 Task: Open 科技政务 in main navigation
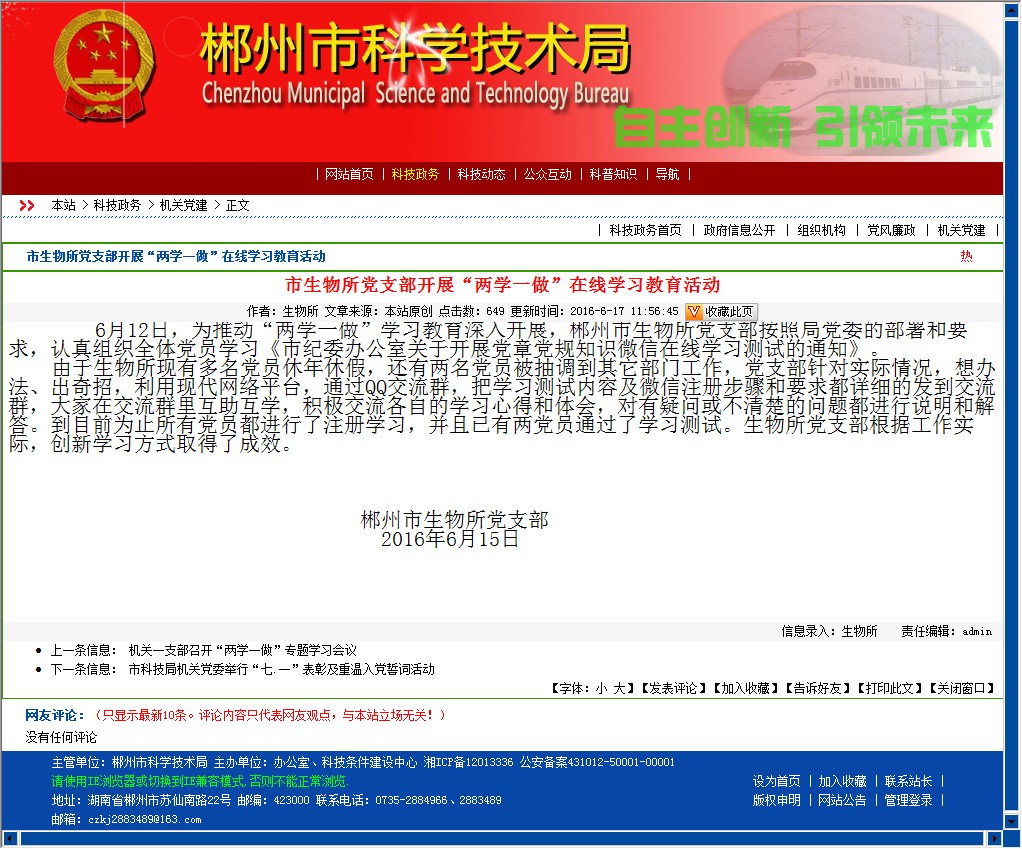(415, 175)
